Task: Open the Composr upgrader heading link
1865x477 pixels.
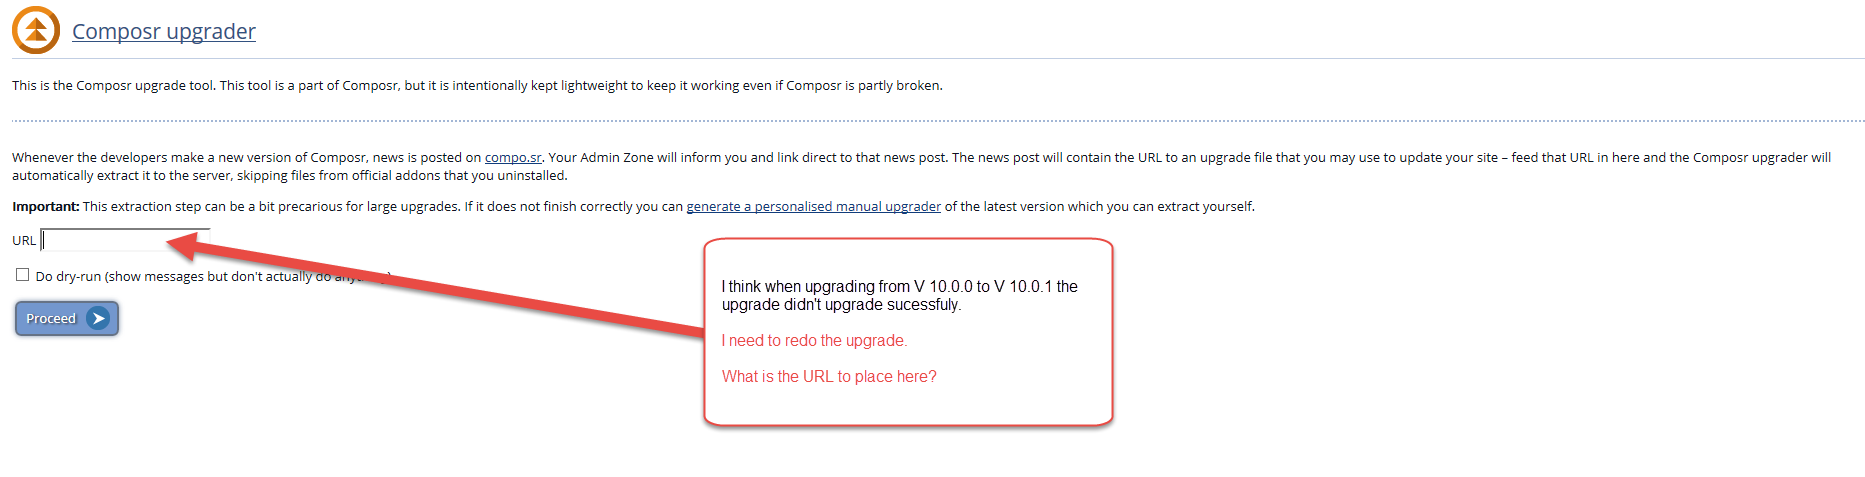Action: 164,32
